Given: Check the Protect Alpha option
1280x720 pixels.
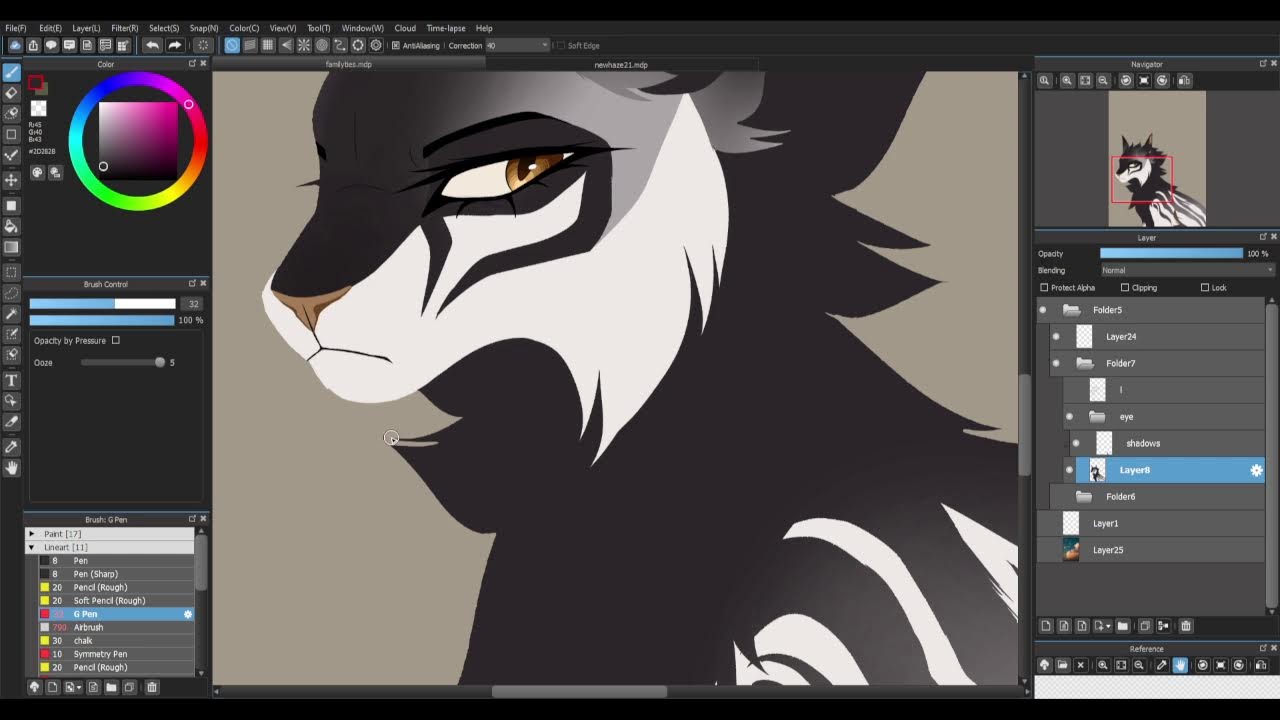Looking at the screenshot, I should click(1044, 288).
